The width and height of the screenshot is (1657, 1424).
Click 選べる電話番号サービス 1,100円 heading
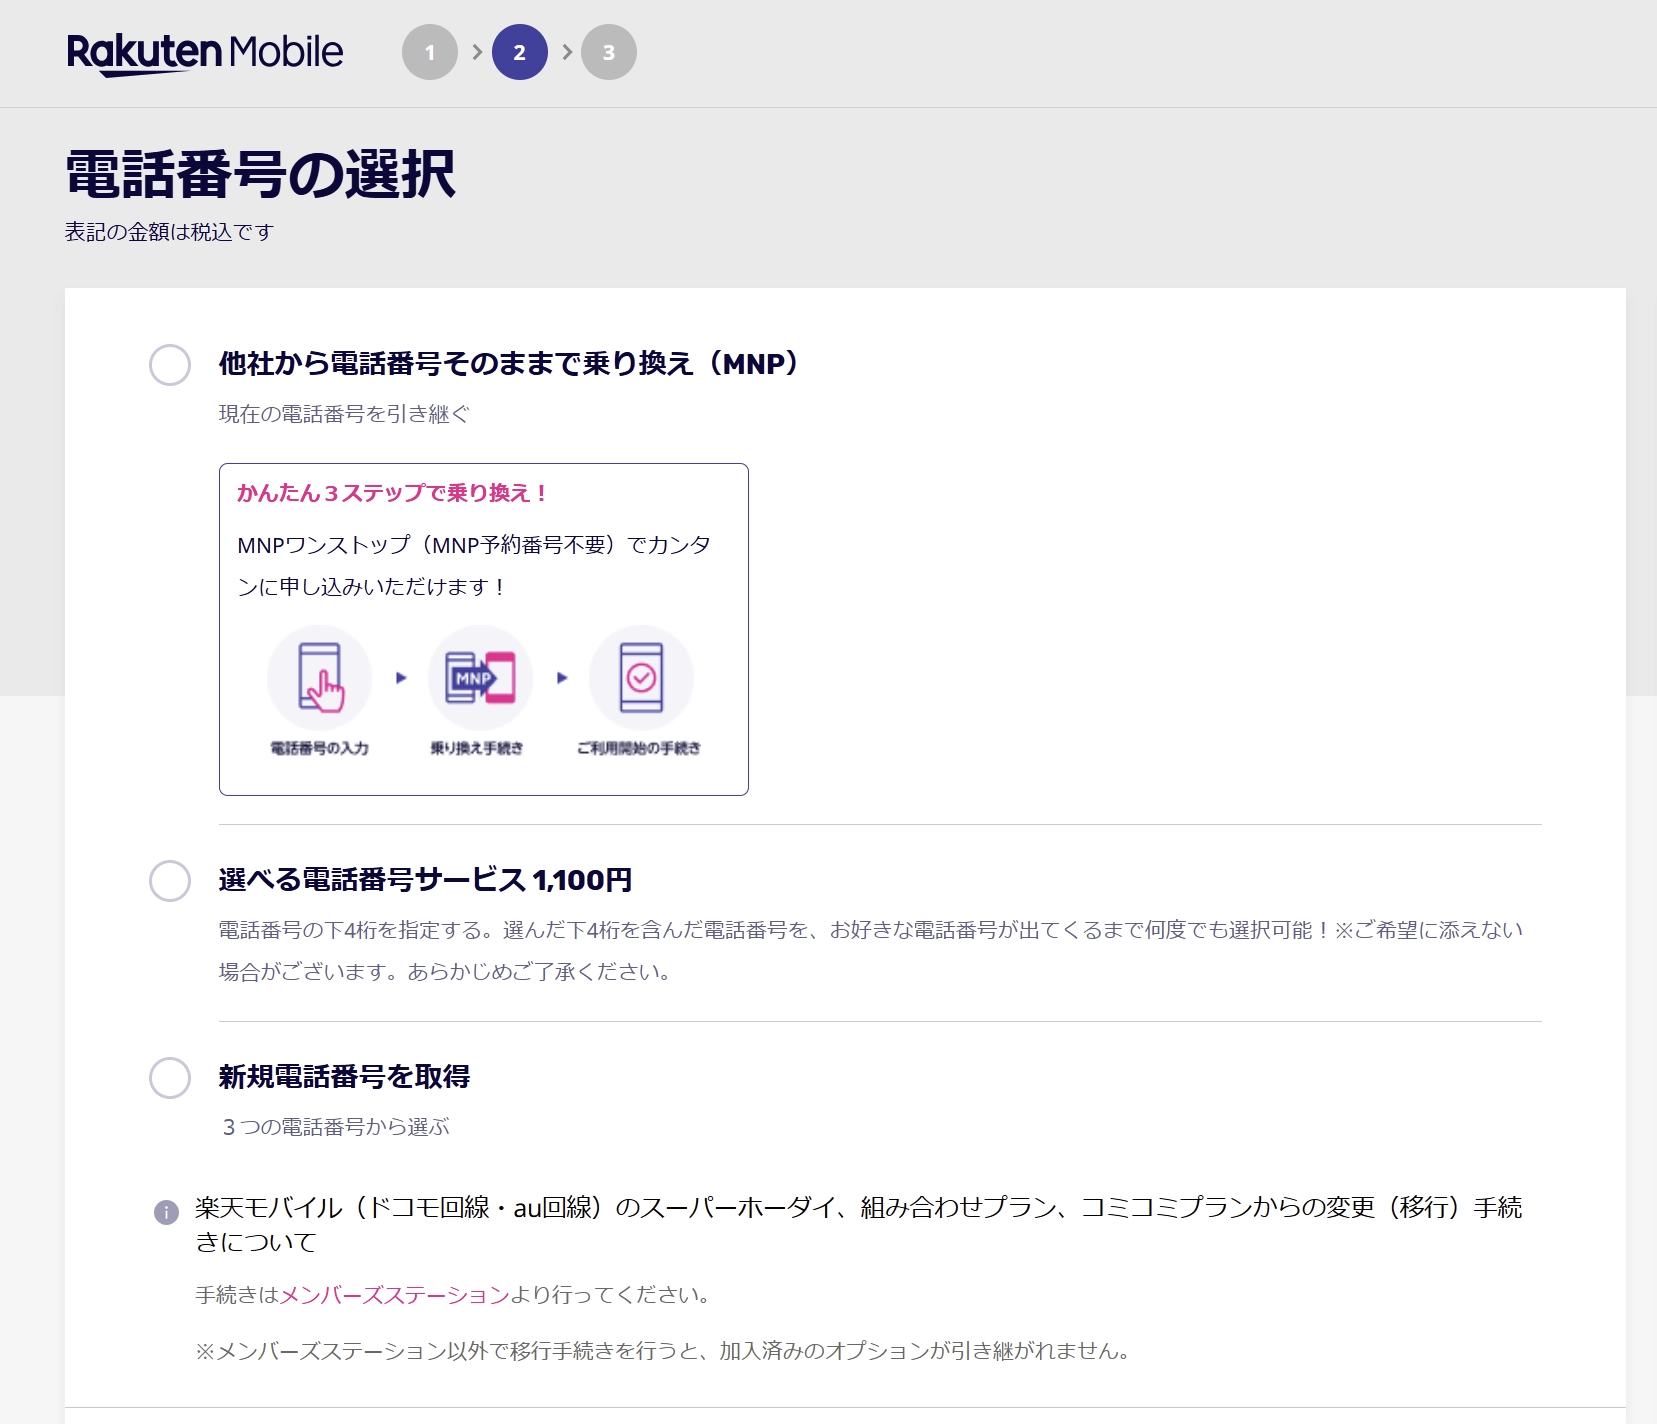[425, 880]
